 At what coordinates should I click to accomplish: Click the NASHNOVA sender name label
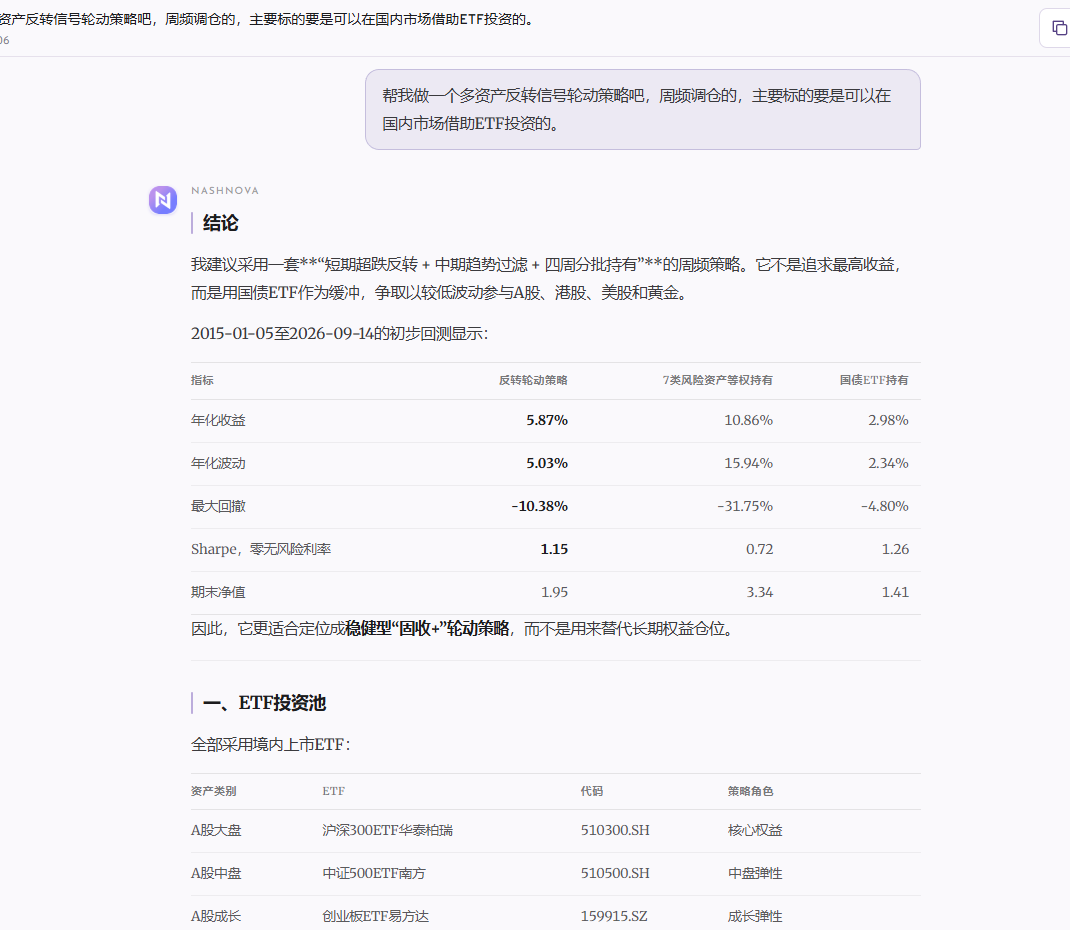225,190
